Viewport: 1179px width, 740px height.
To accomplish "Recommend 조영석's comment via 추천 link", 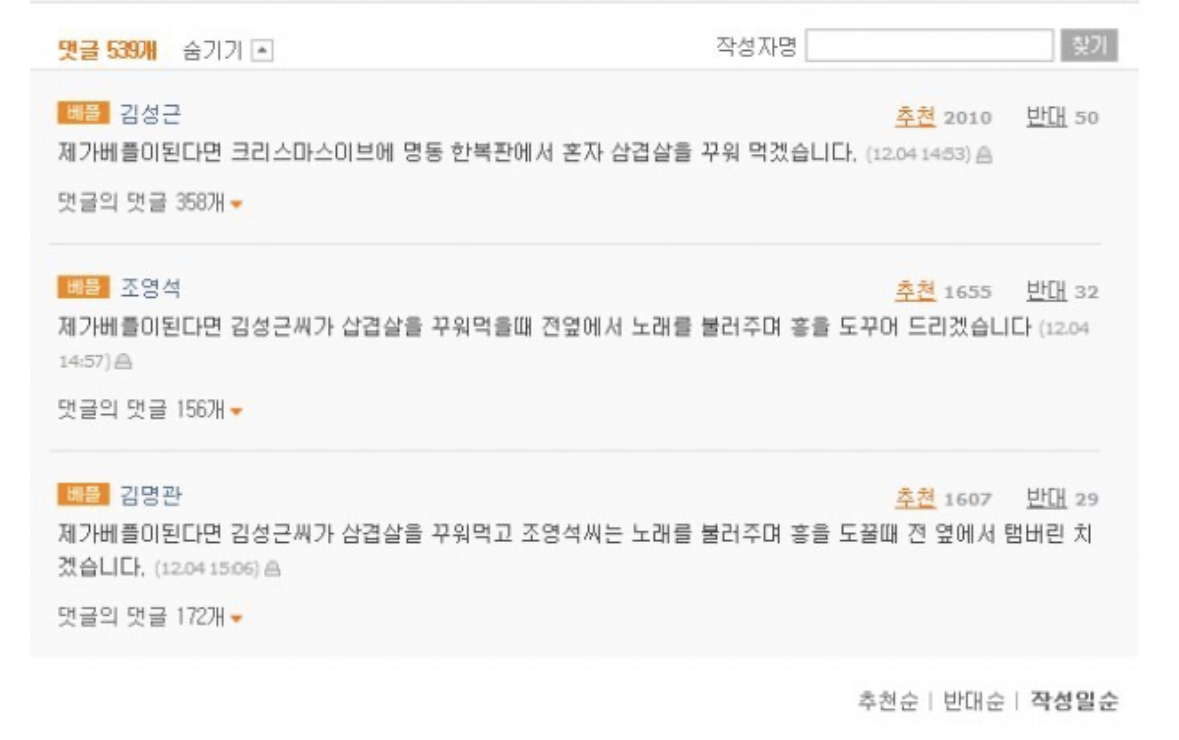I will 915,290.
